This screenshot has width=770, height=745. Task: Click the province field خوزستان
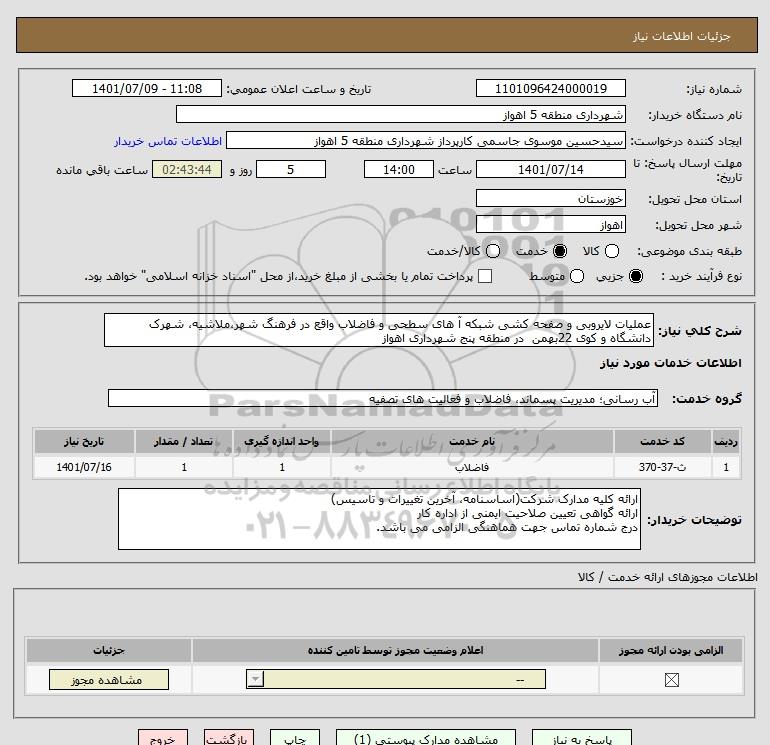coord(550,198)
